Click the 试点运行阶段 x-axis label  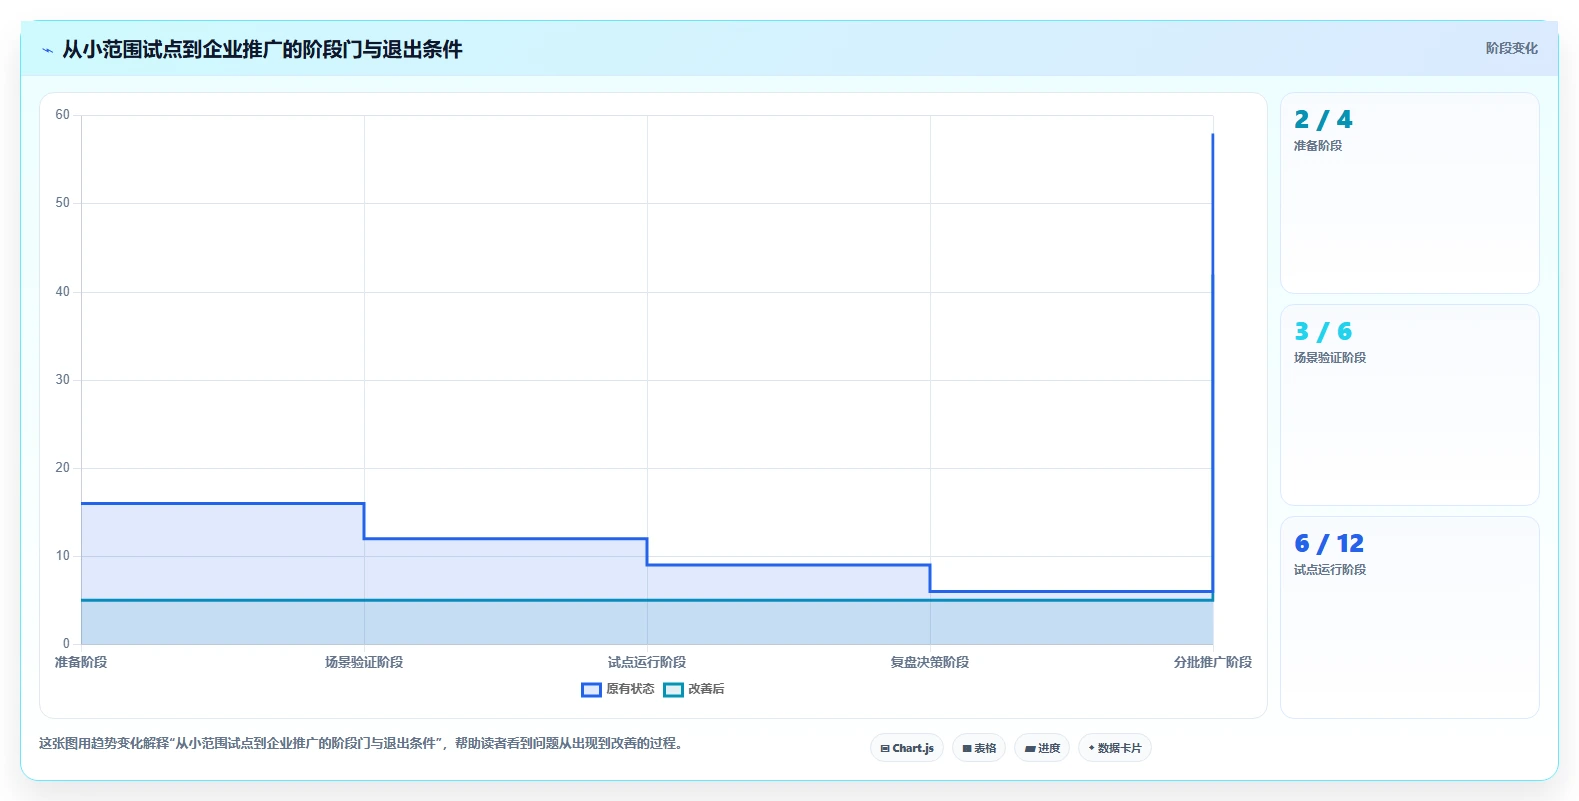pyautogui.click(x=647, y=662)
